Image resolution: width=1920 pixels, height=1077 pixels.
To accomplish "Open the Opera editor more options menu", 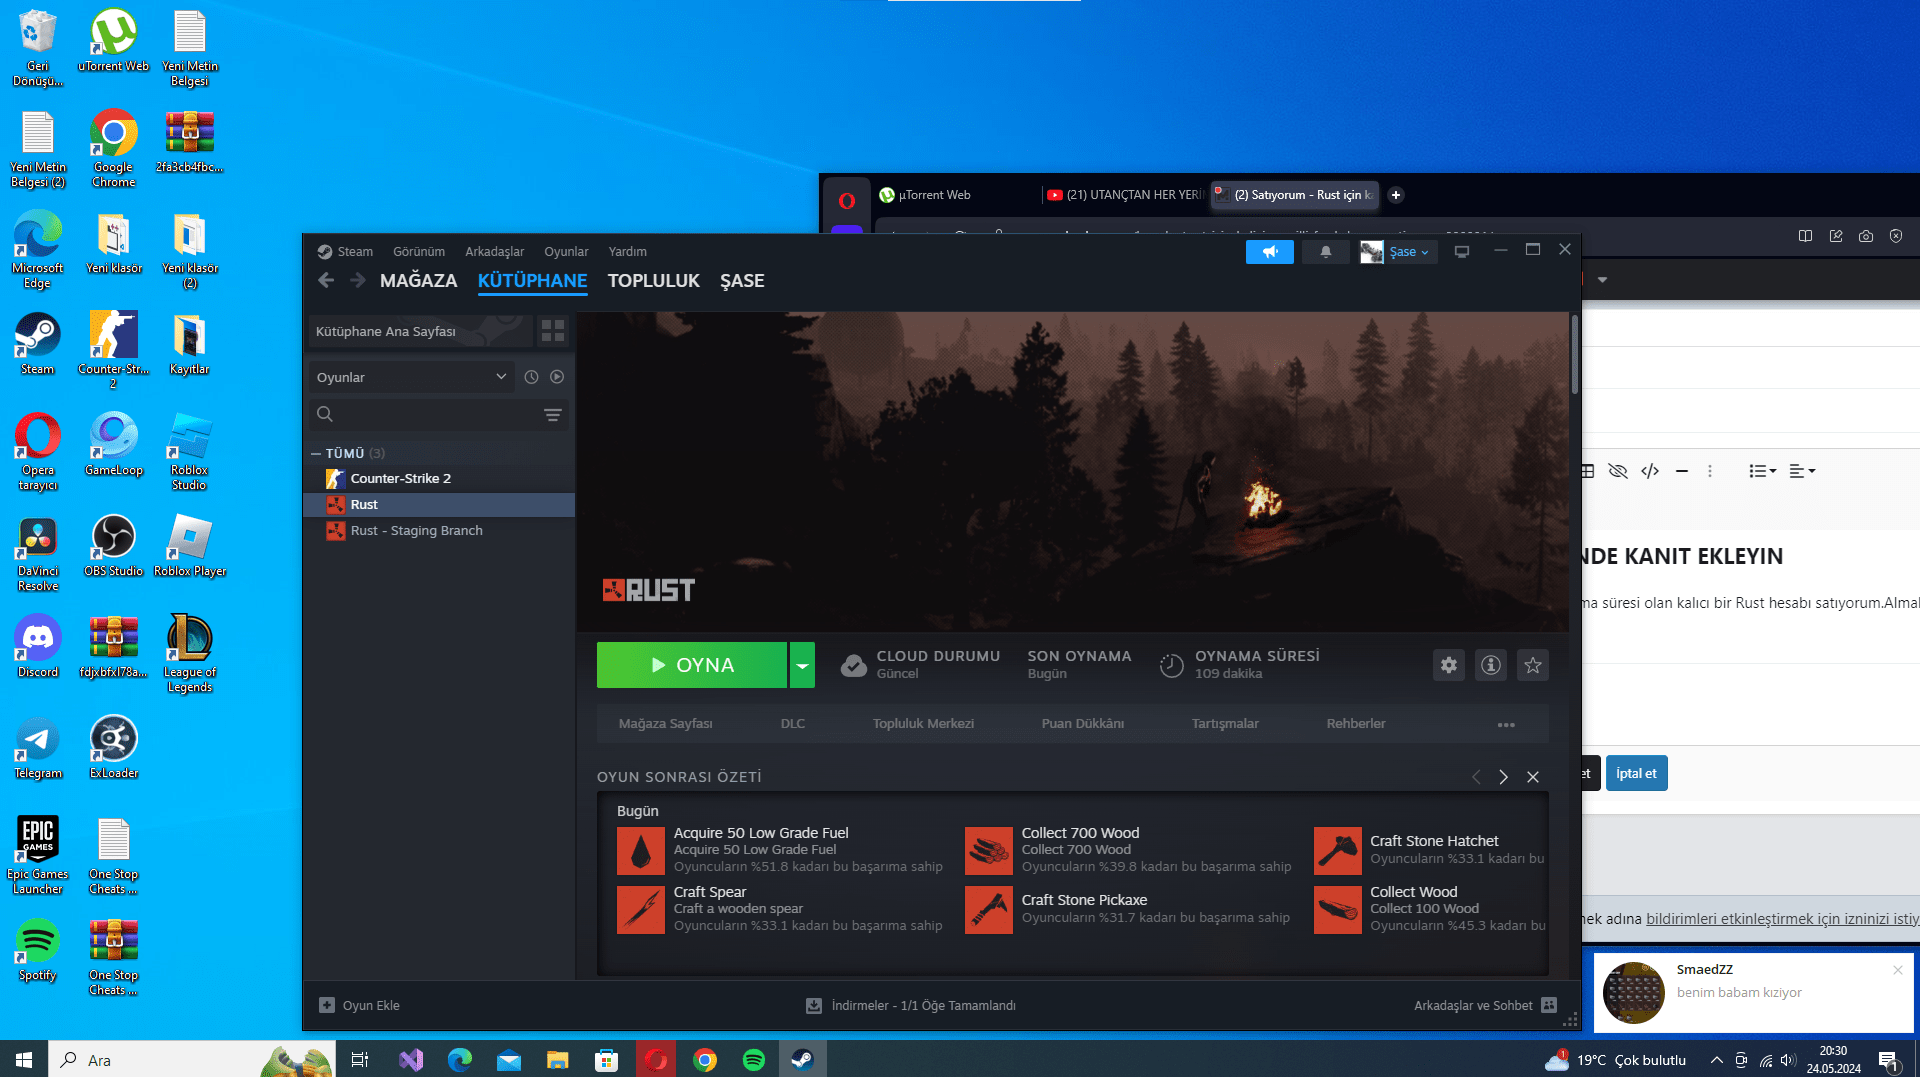I will pos(1710,471).
